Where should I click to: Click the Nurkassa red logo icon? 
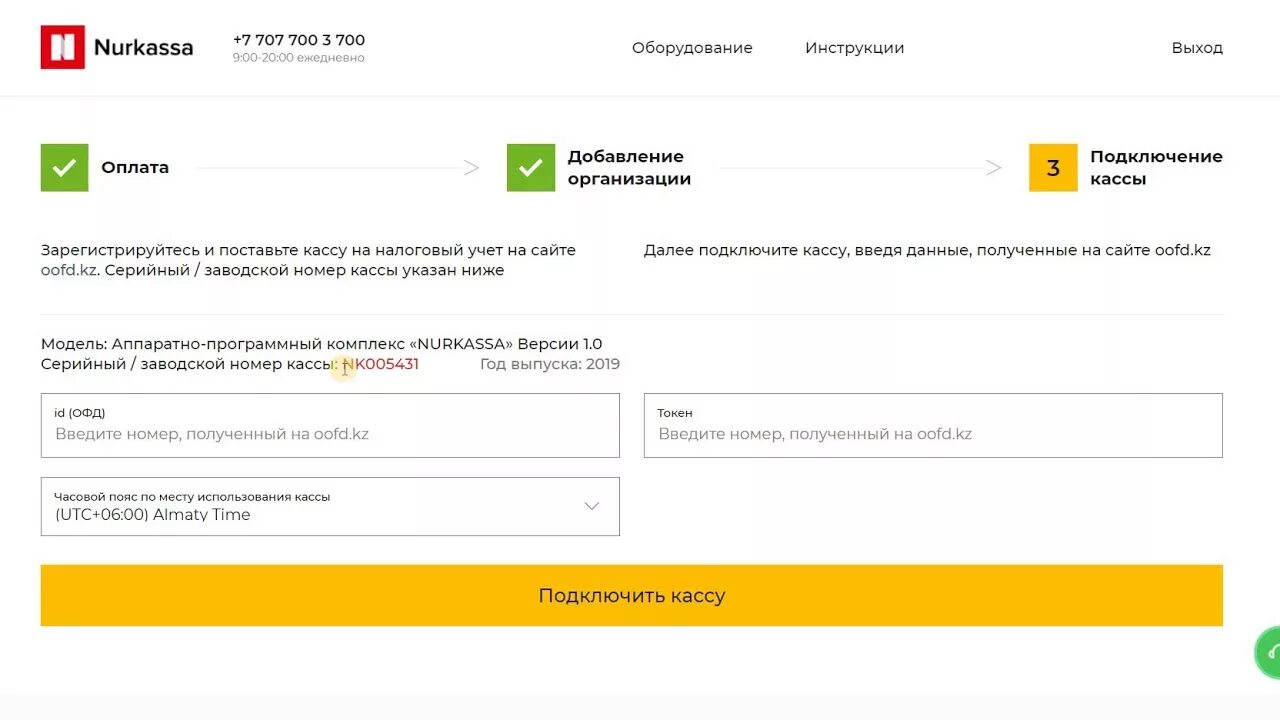tap(62, 47)
